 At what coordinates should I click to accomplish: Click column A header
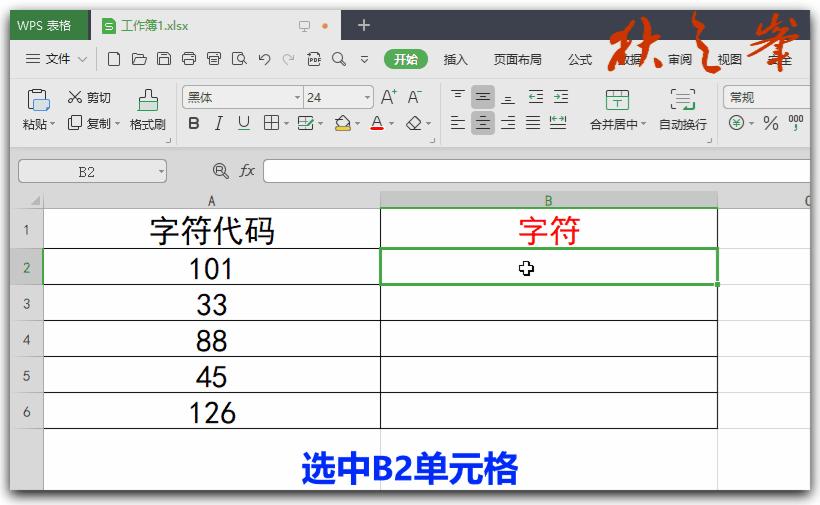point(211,201)
